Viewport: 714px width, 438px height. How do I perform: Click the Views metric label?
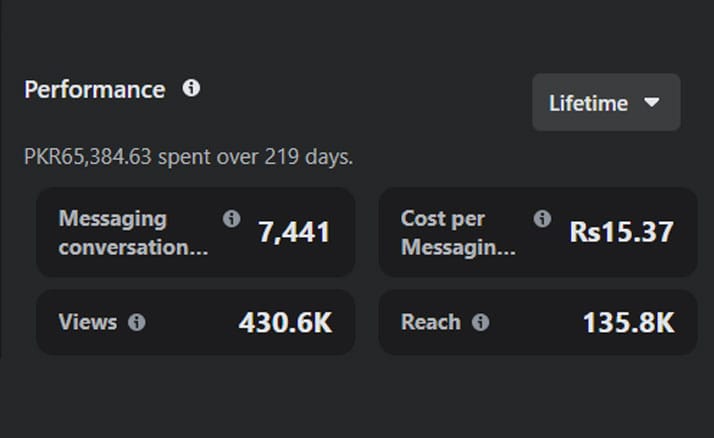[88, 322]
